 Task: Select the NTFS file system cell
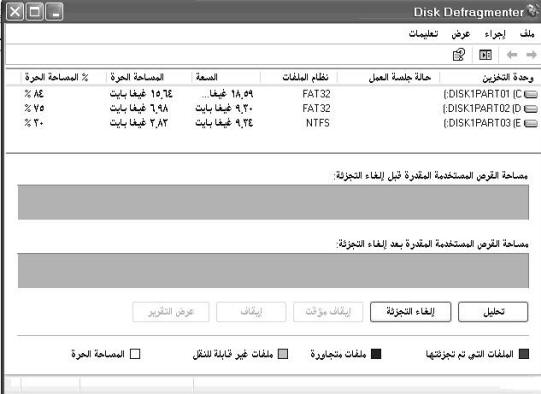(x=318, y=123)
